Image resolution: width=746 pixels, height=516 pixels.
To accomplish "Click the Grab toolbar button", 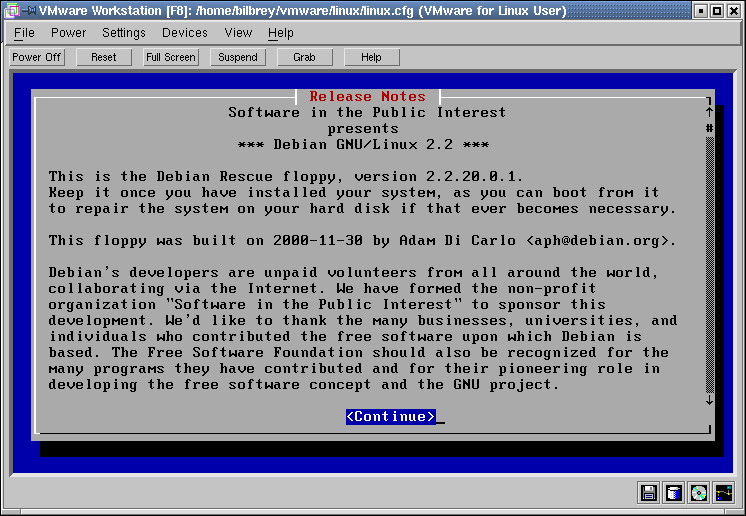I will (x=304, y=57).
